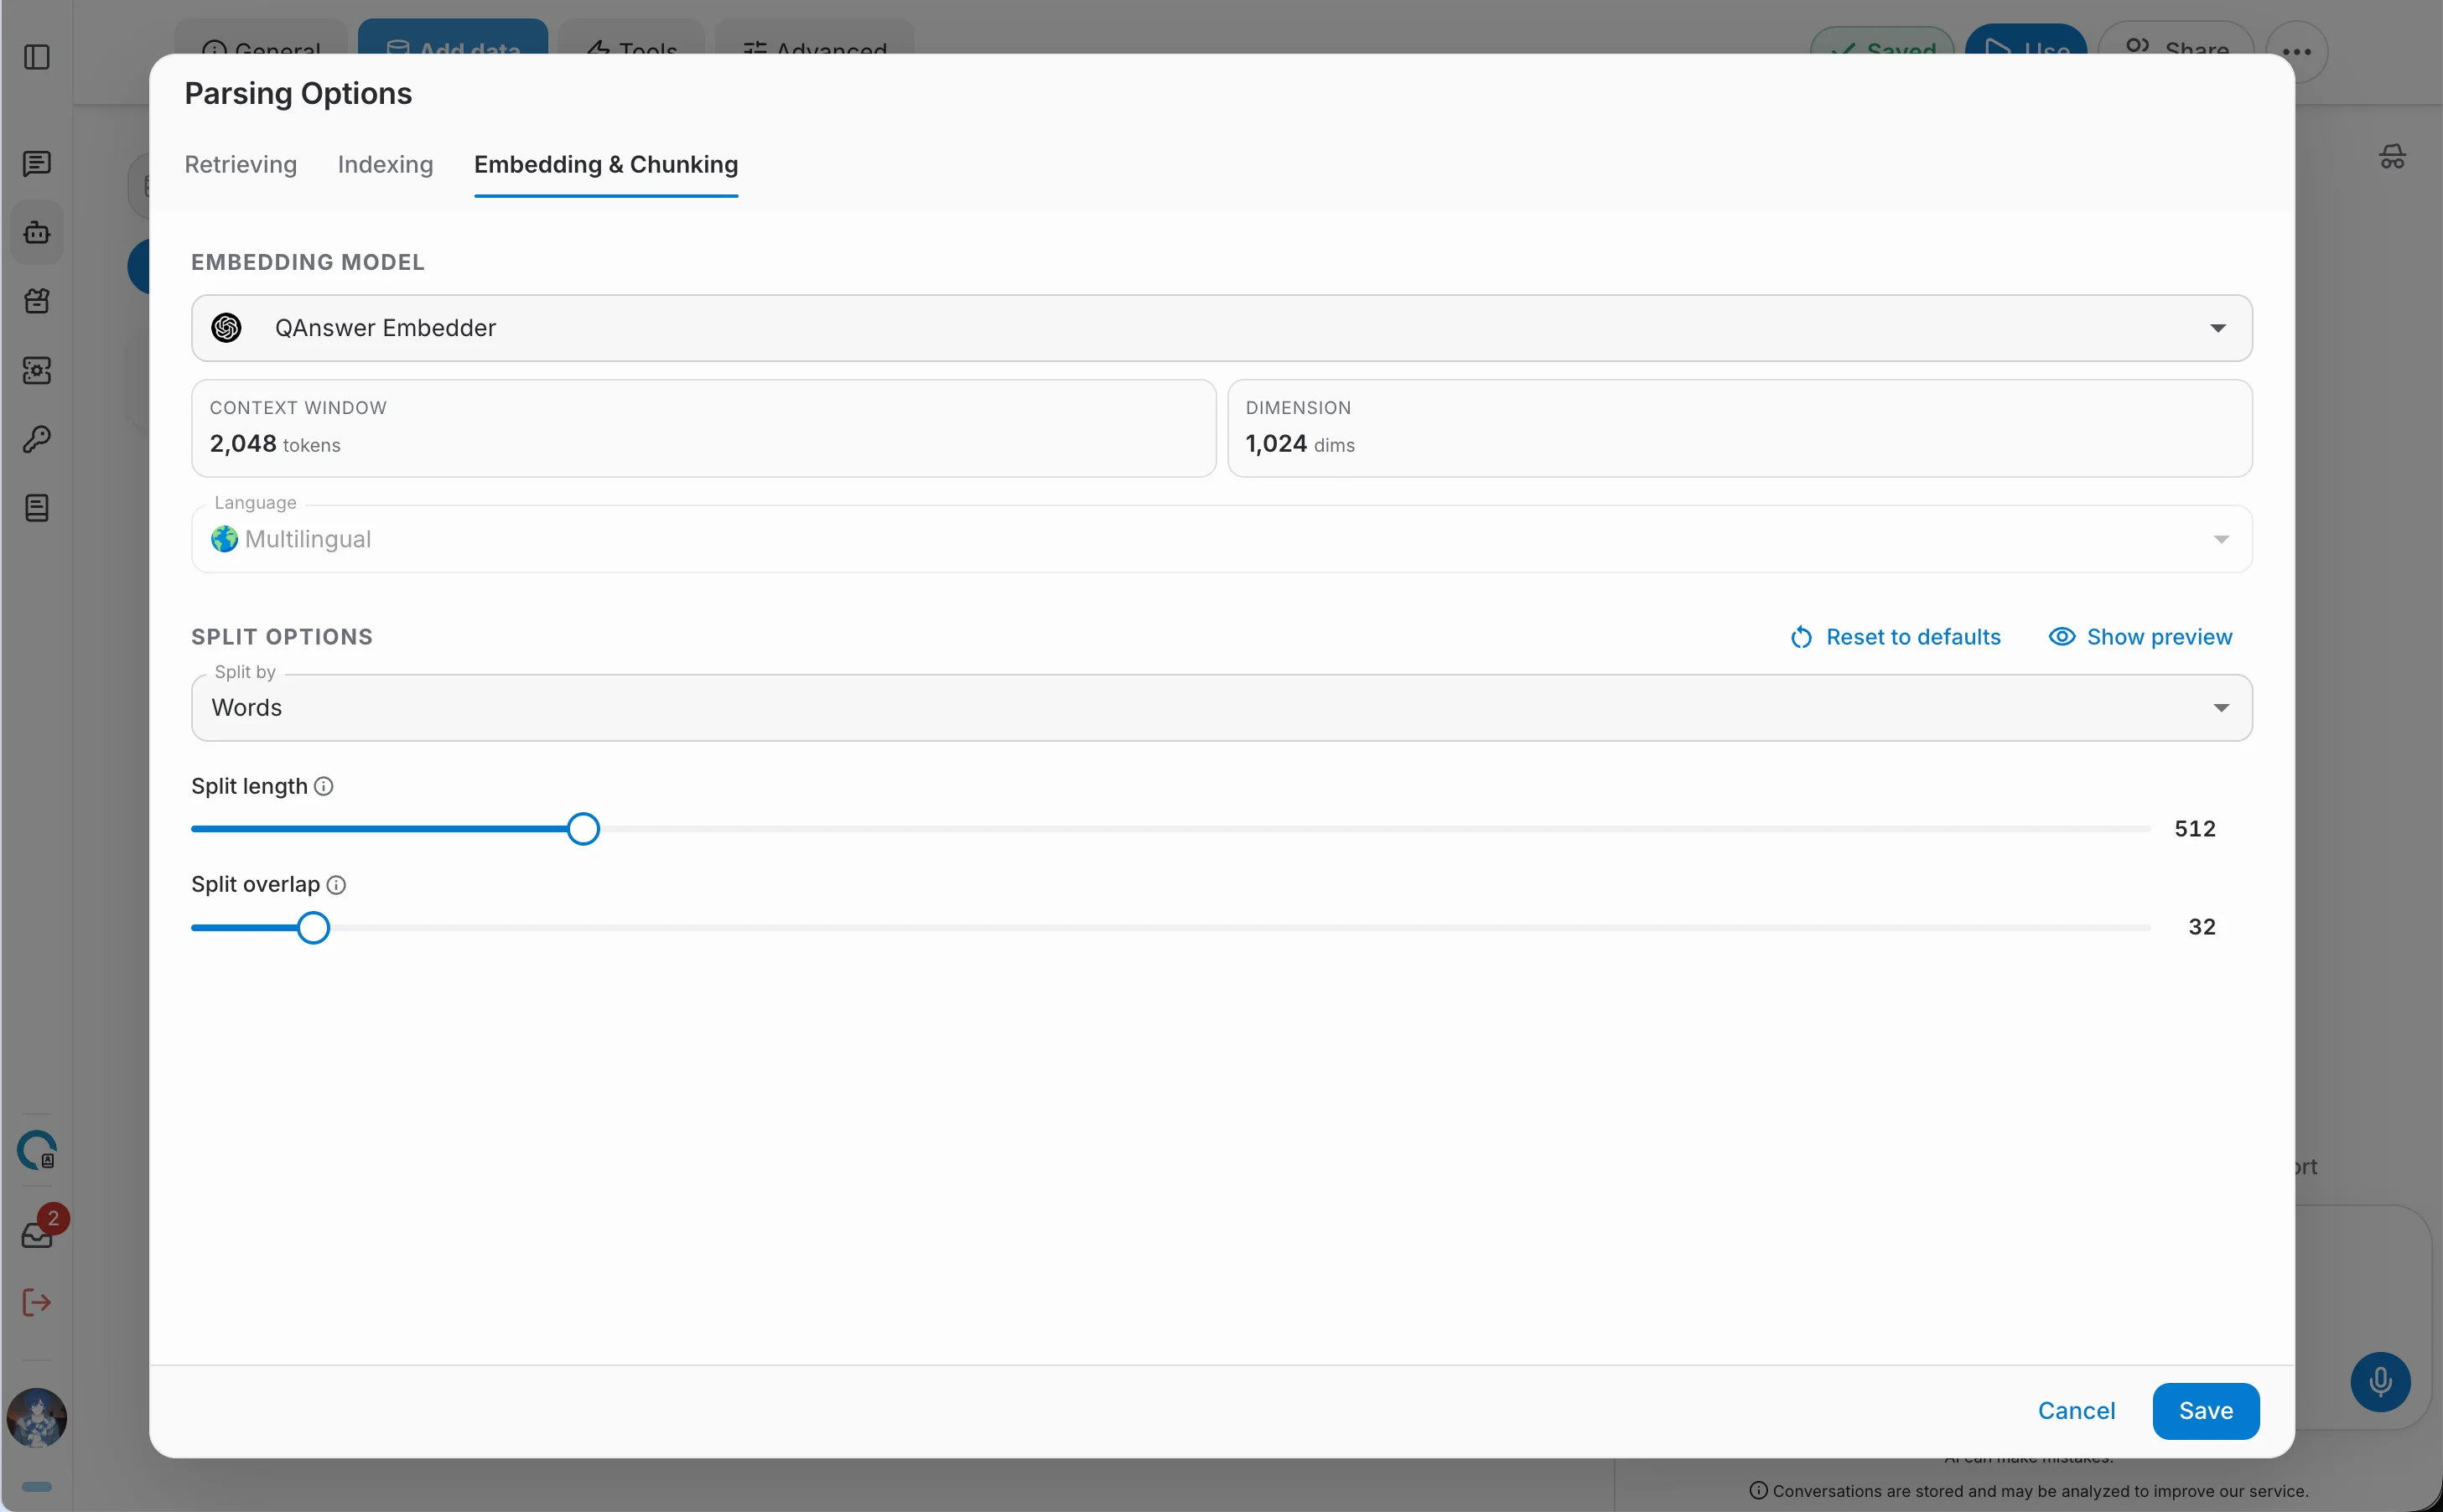The width and height of the screenshot is (2443, 1512).
Task: Open the tasks calendar sidebar icon
Action: click(37, 301)
